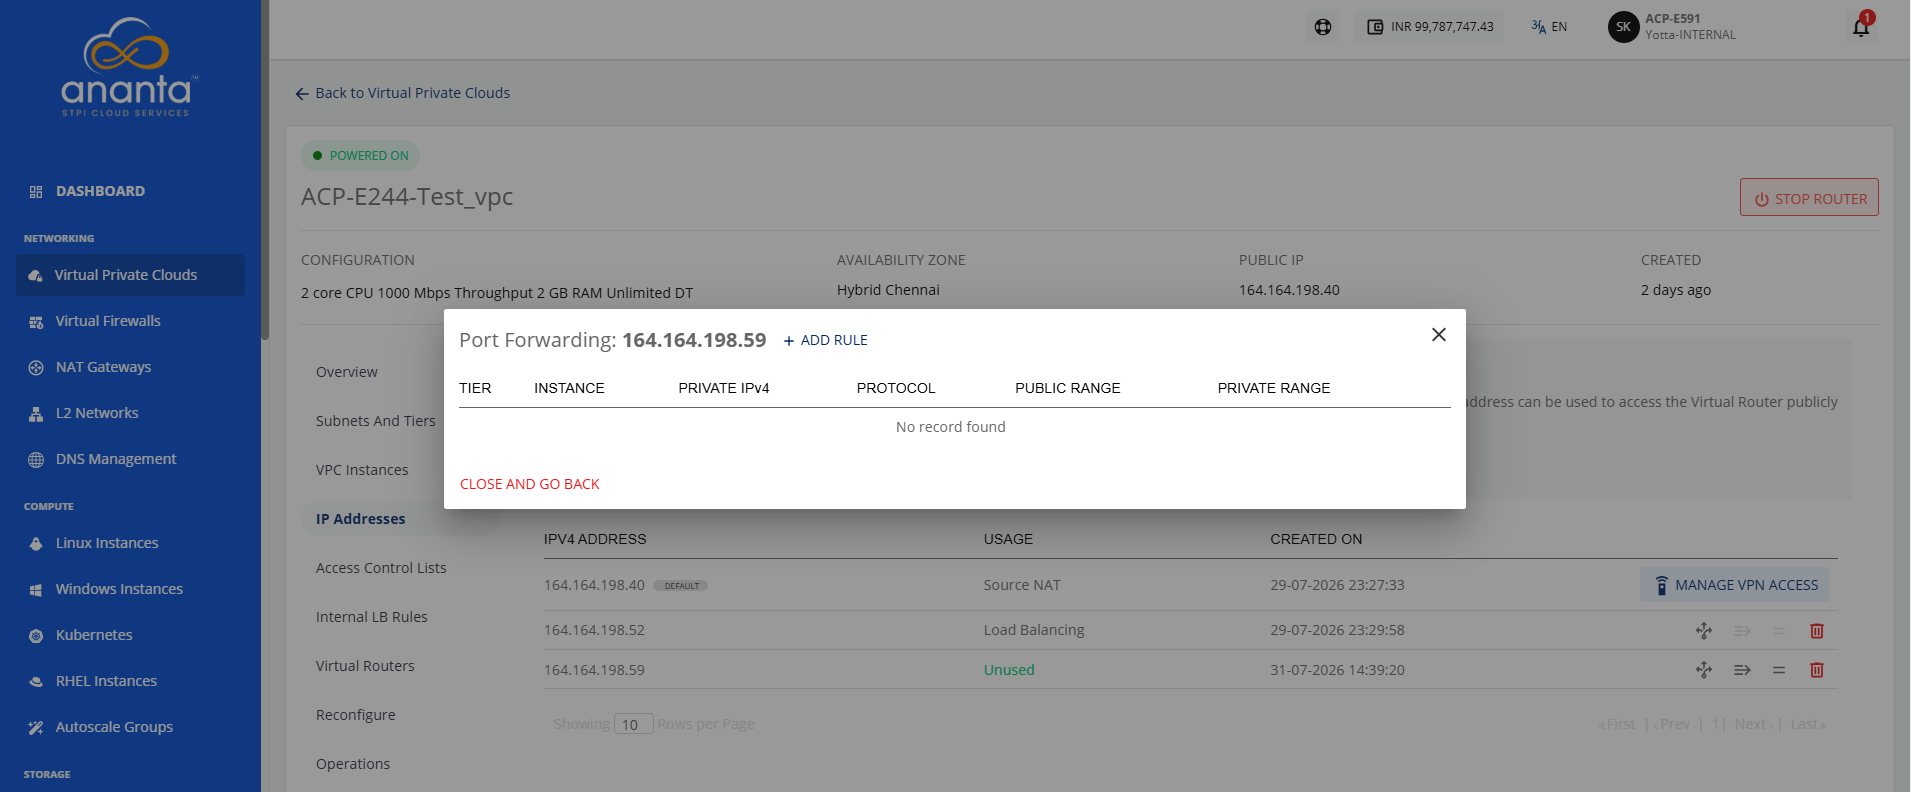Click the RHEL Instances sidebar icon
The image size is (1911, 792).
[36, 682]
